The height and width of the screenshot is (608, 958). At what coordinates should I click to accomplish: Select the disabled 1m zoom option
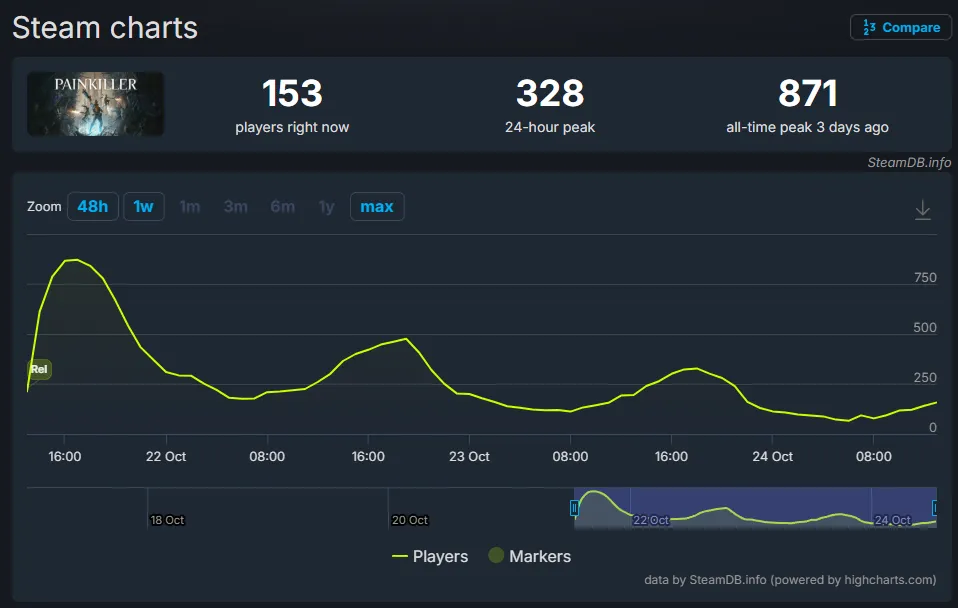190,207
